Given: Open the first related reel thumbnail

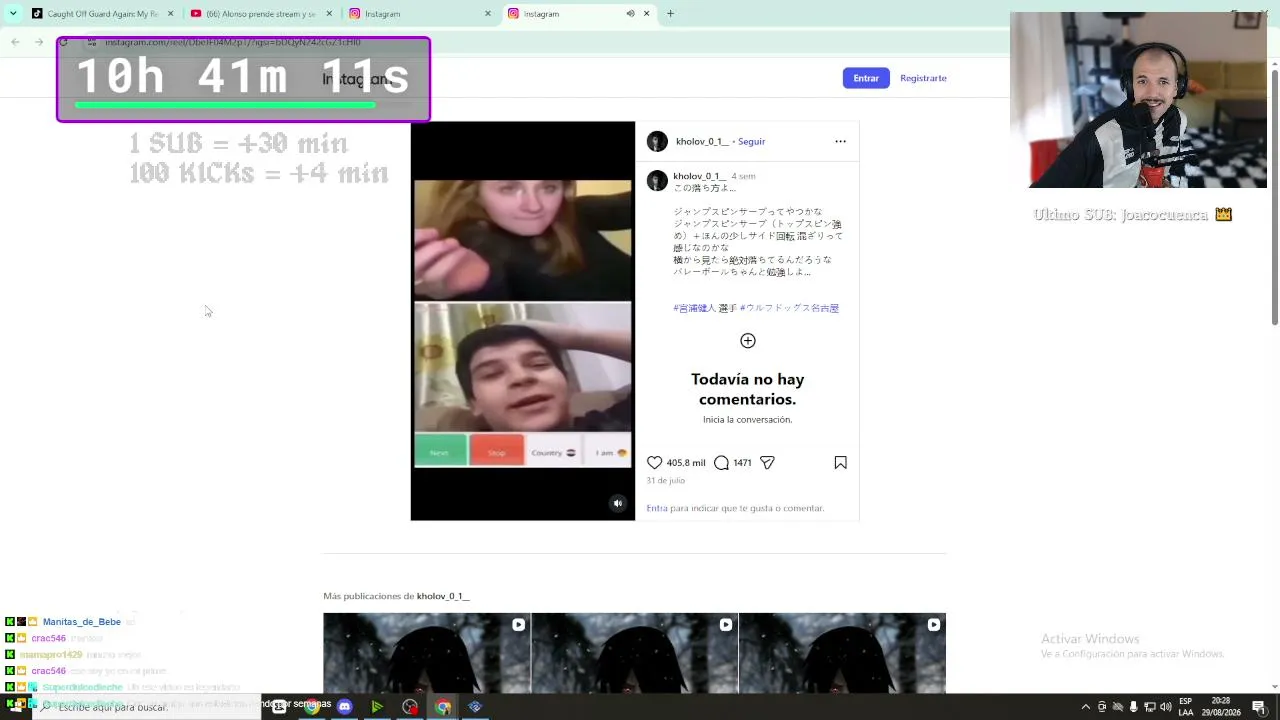Looking at the screenshot, I should pyautogui.click(x=426, y=653).
